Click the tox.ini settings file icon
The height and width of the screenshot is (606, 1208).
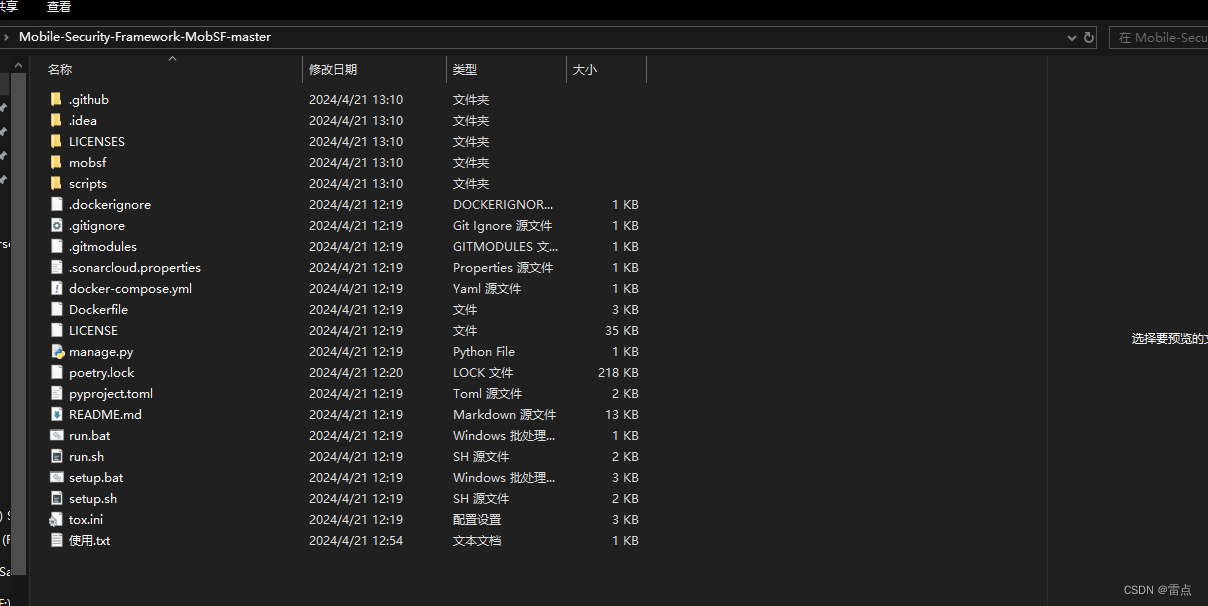pyautogui.click(x=56, y=519)
